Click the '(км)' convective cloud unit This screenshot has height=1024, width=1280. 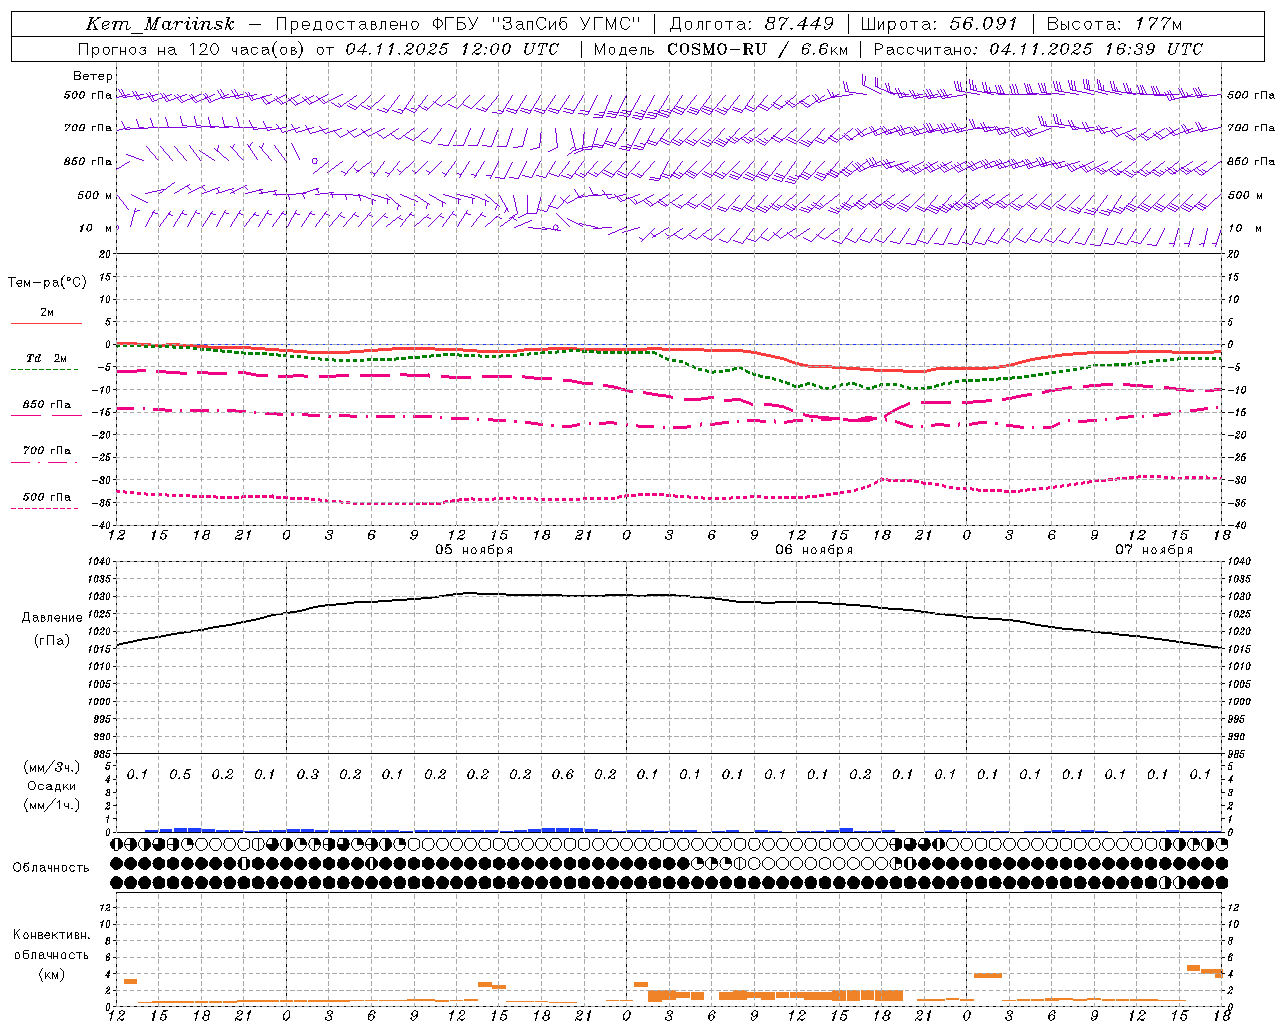coord(51,974)
